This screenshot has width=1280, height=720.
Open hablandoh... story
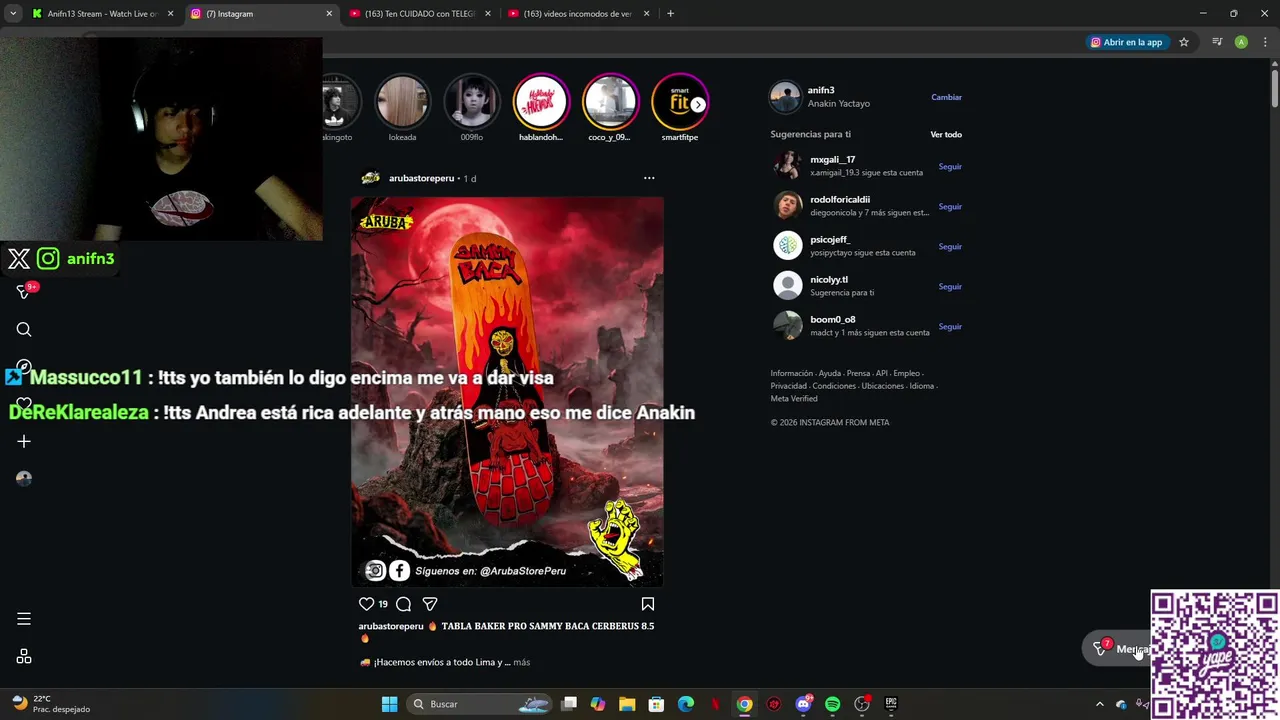[x=541, y=102]
